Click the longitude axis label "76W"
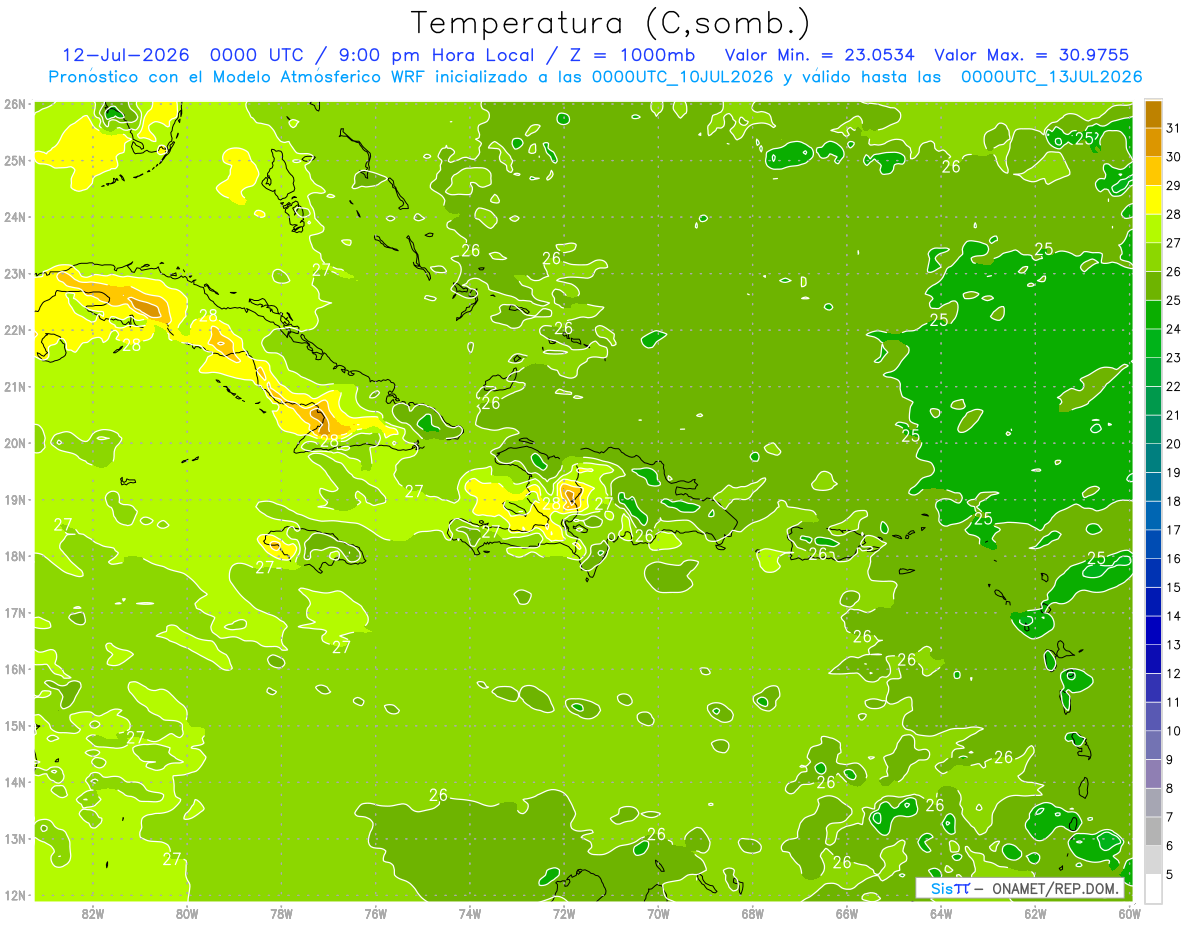The image size is (1200, 927). pyautogui.click(x=375, y=913)
